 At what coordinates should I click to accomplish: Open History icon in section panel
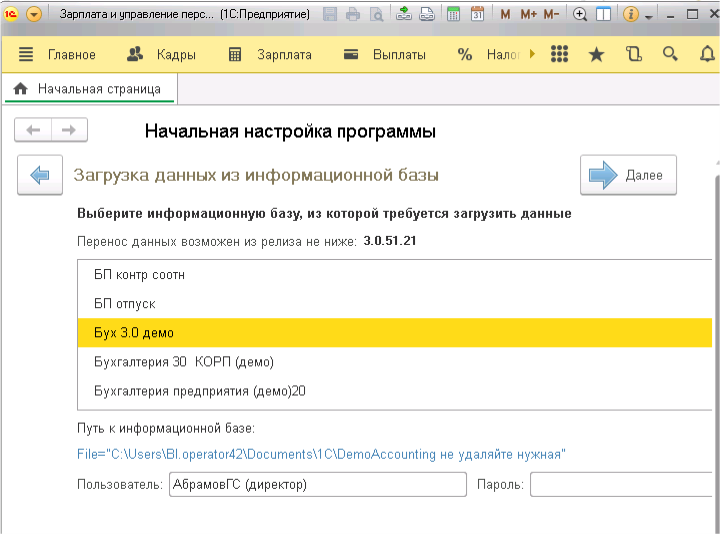click(x=634, y=54)
